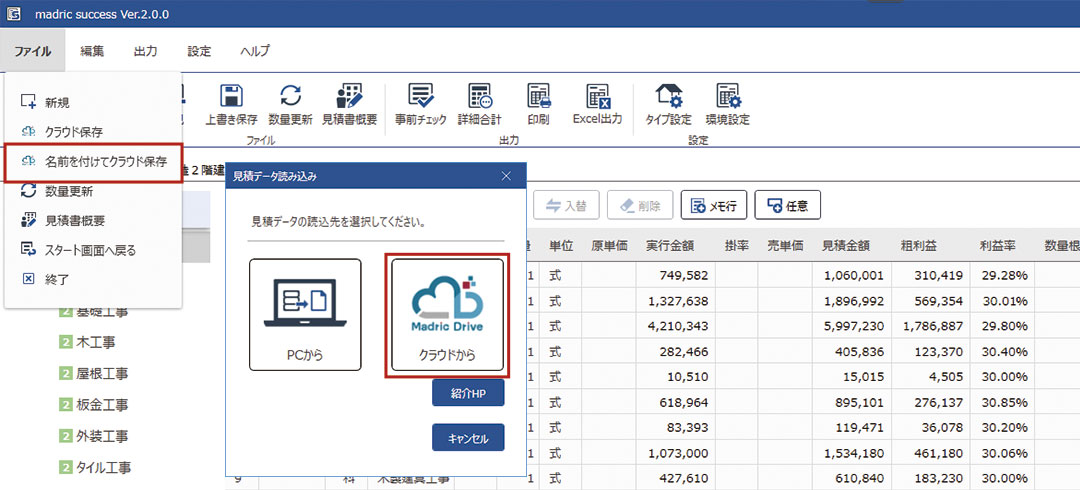Viewport: 1080px width, 490px height.
Task: Click the 入替 button
Action: pyautogui.click(x=566, y=205)
